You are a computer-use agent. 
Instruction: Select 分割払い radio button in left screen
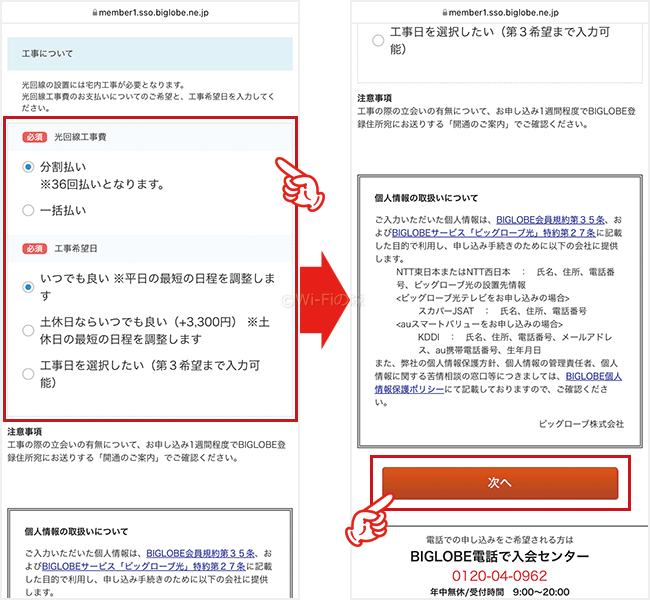[x=28, y=167]
